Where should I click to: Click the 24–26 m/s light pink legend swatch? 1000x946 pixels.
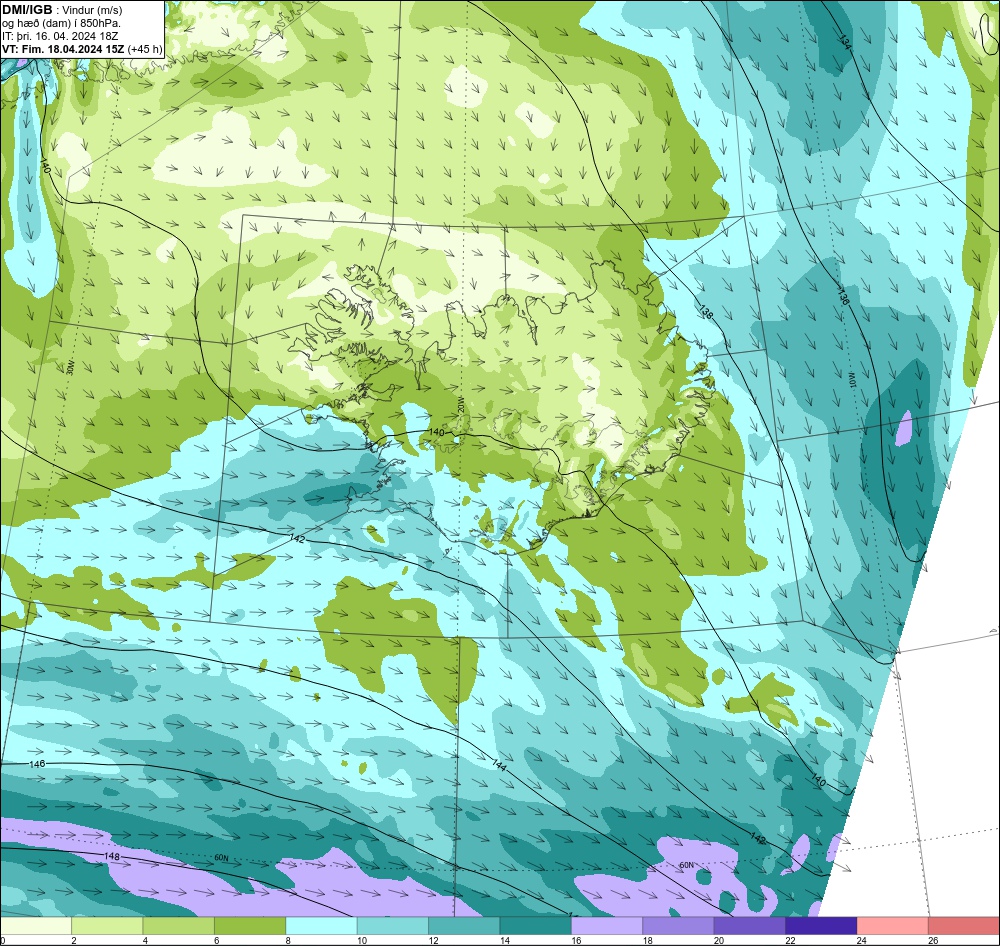(893, 925)
